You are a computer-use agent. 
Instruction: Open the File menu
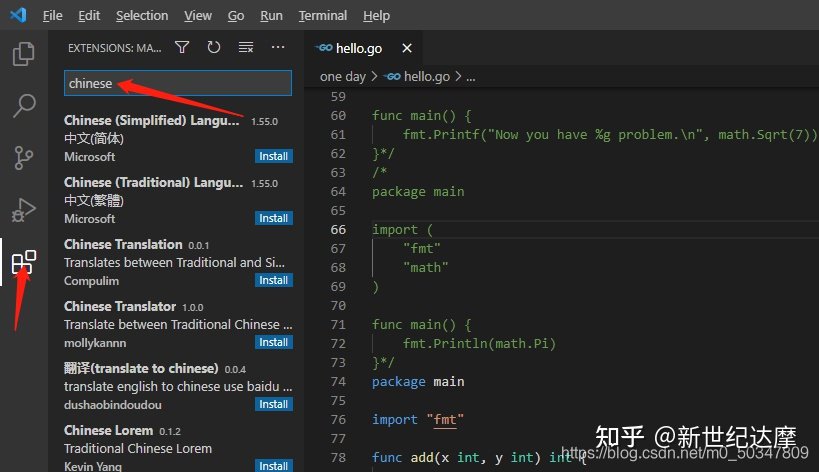pos(52,16)
